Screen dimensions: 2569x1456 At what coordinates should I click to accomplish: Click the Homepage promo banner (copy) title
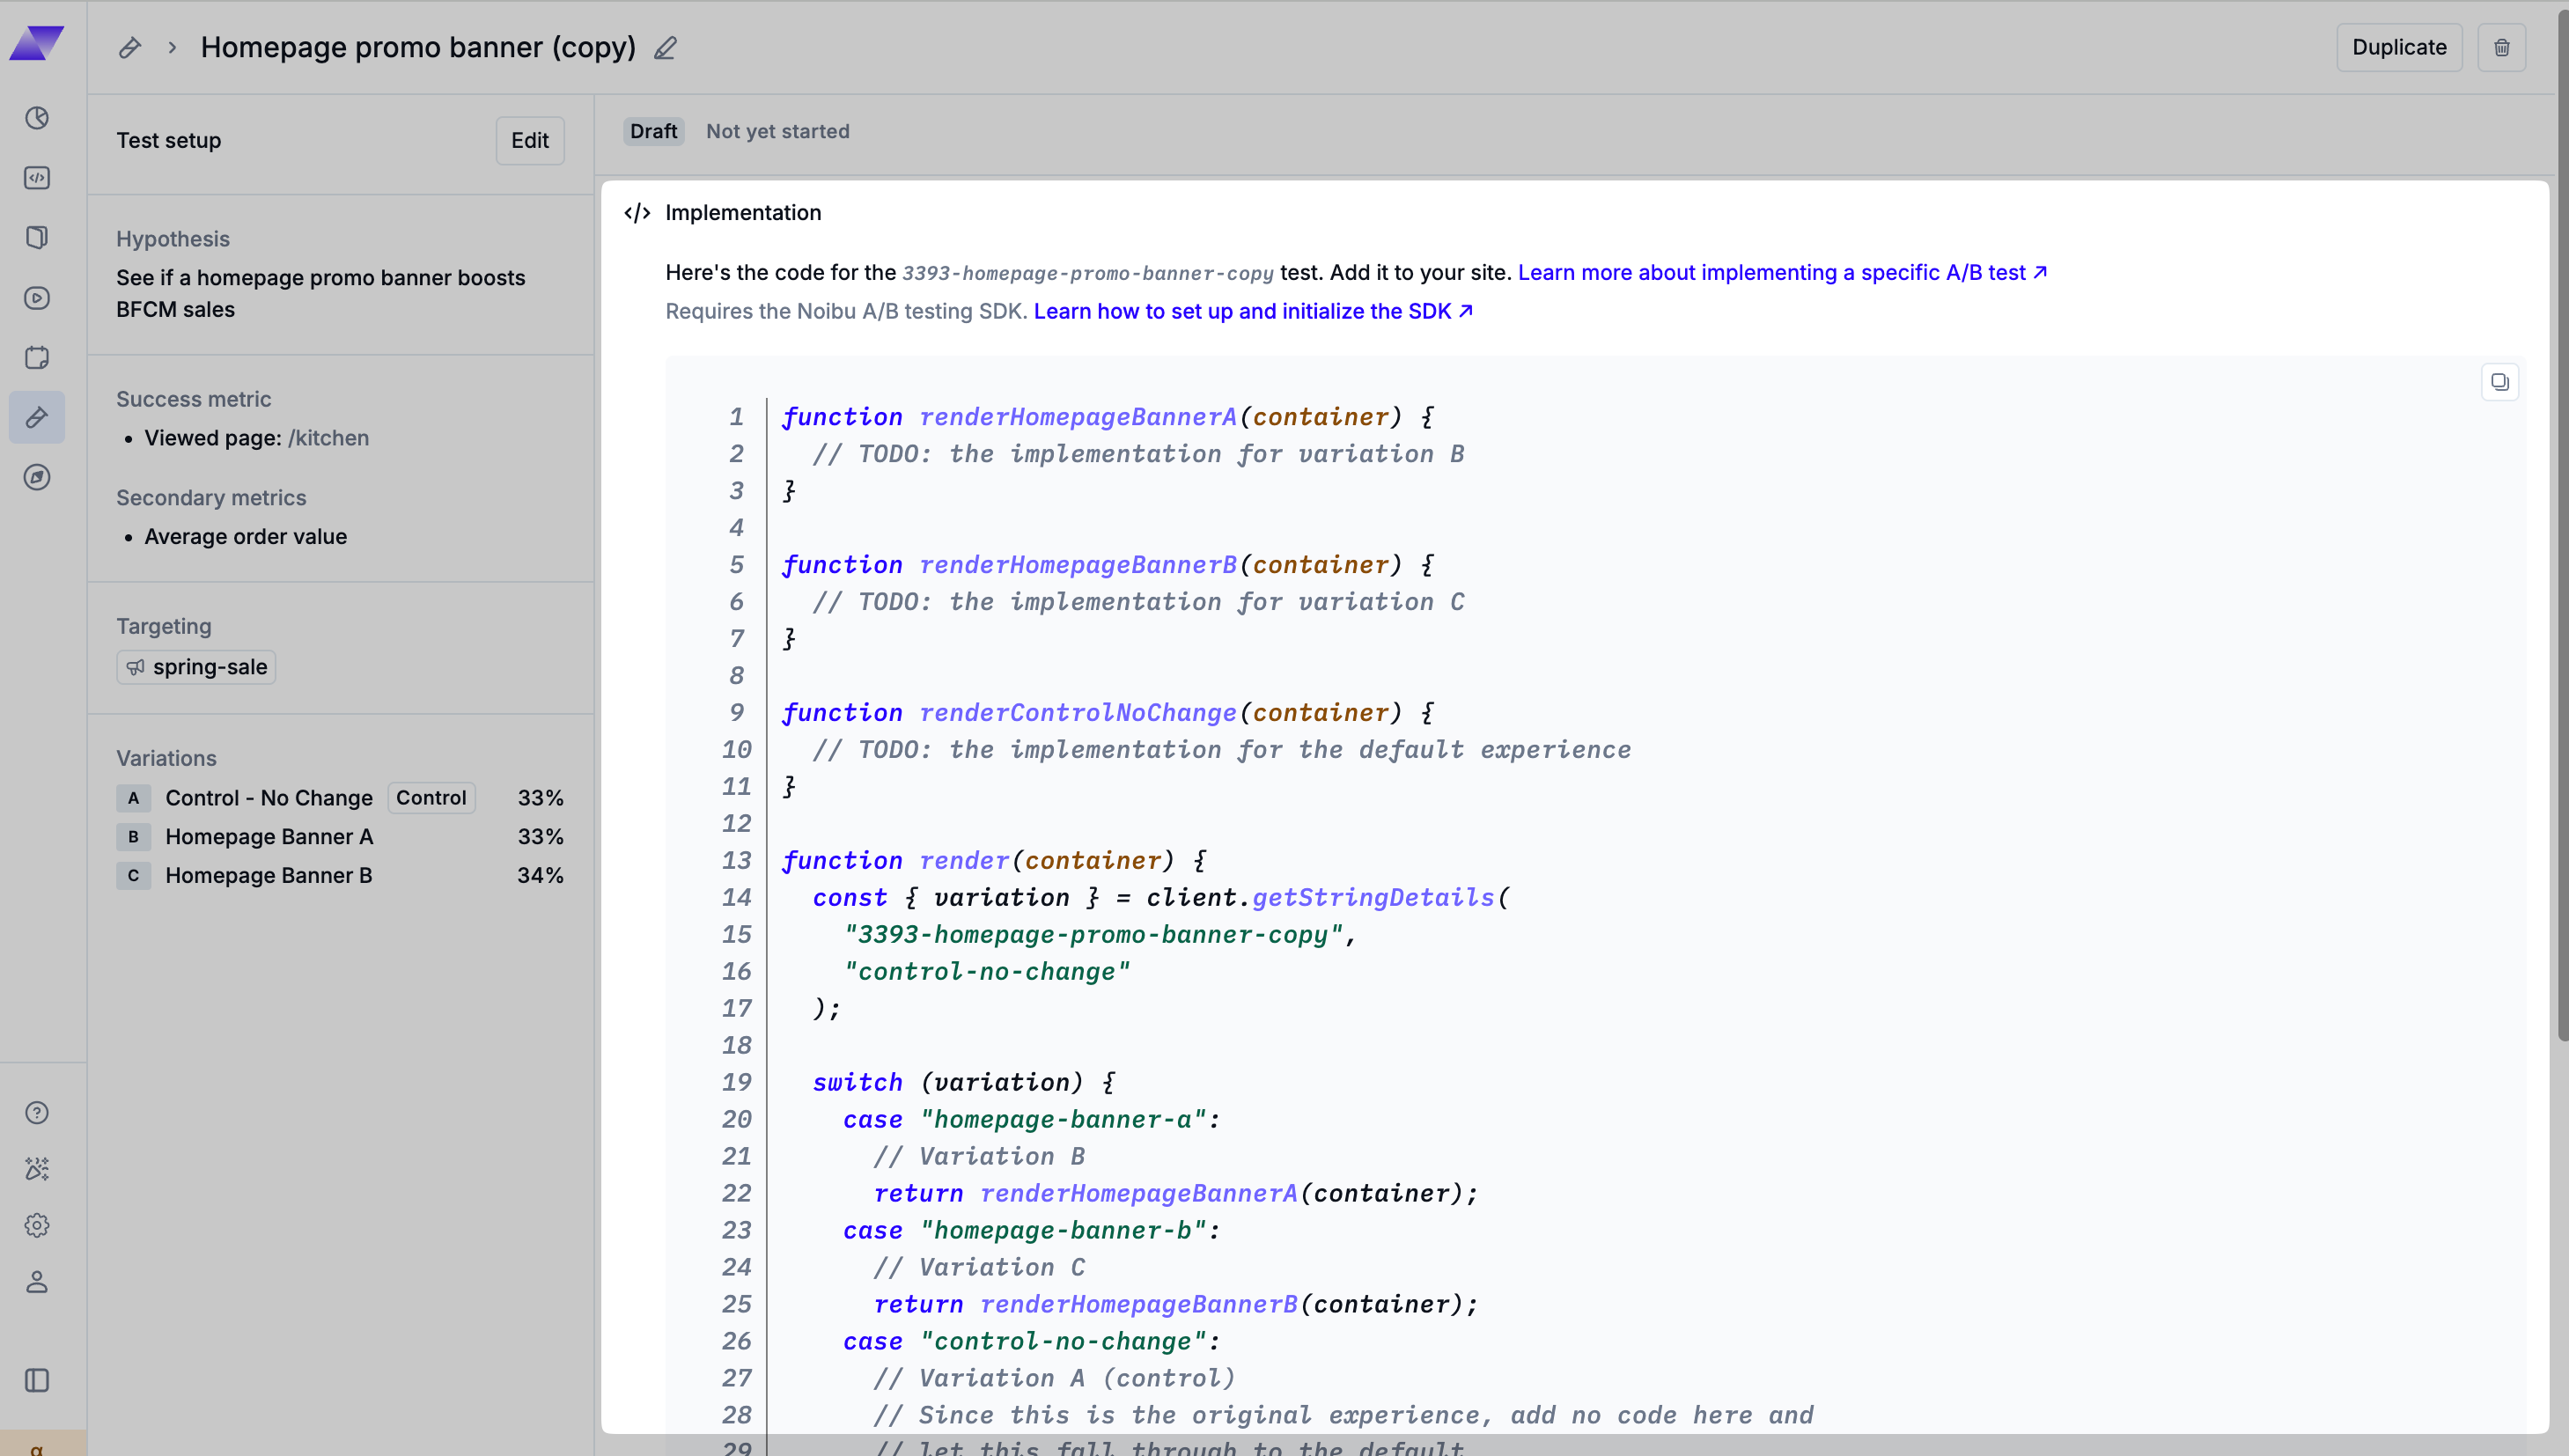click(x=418, y=48)
